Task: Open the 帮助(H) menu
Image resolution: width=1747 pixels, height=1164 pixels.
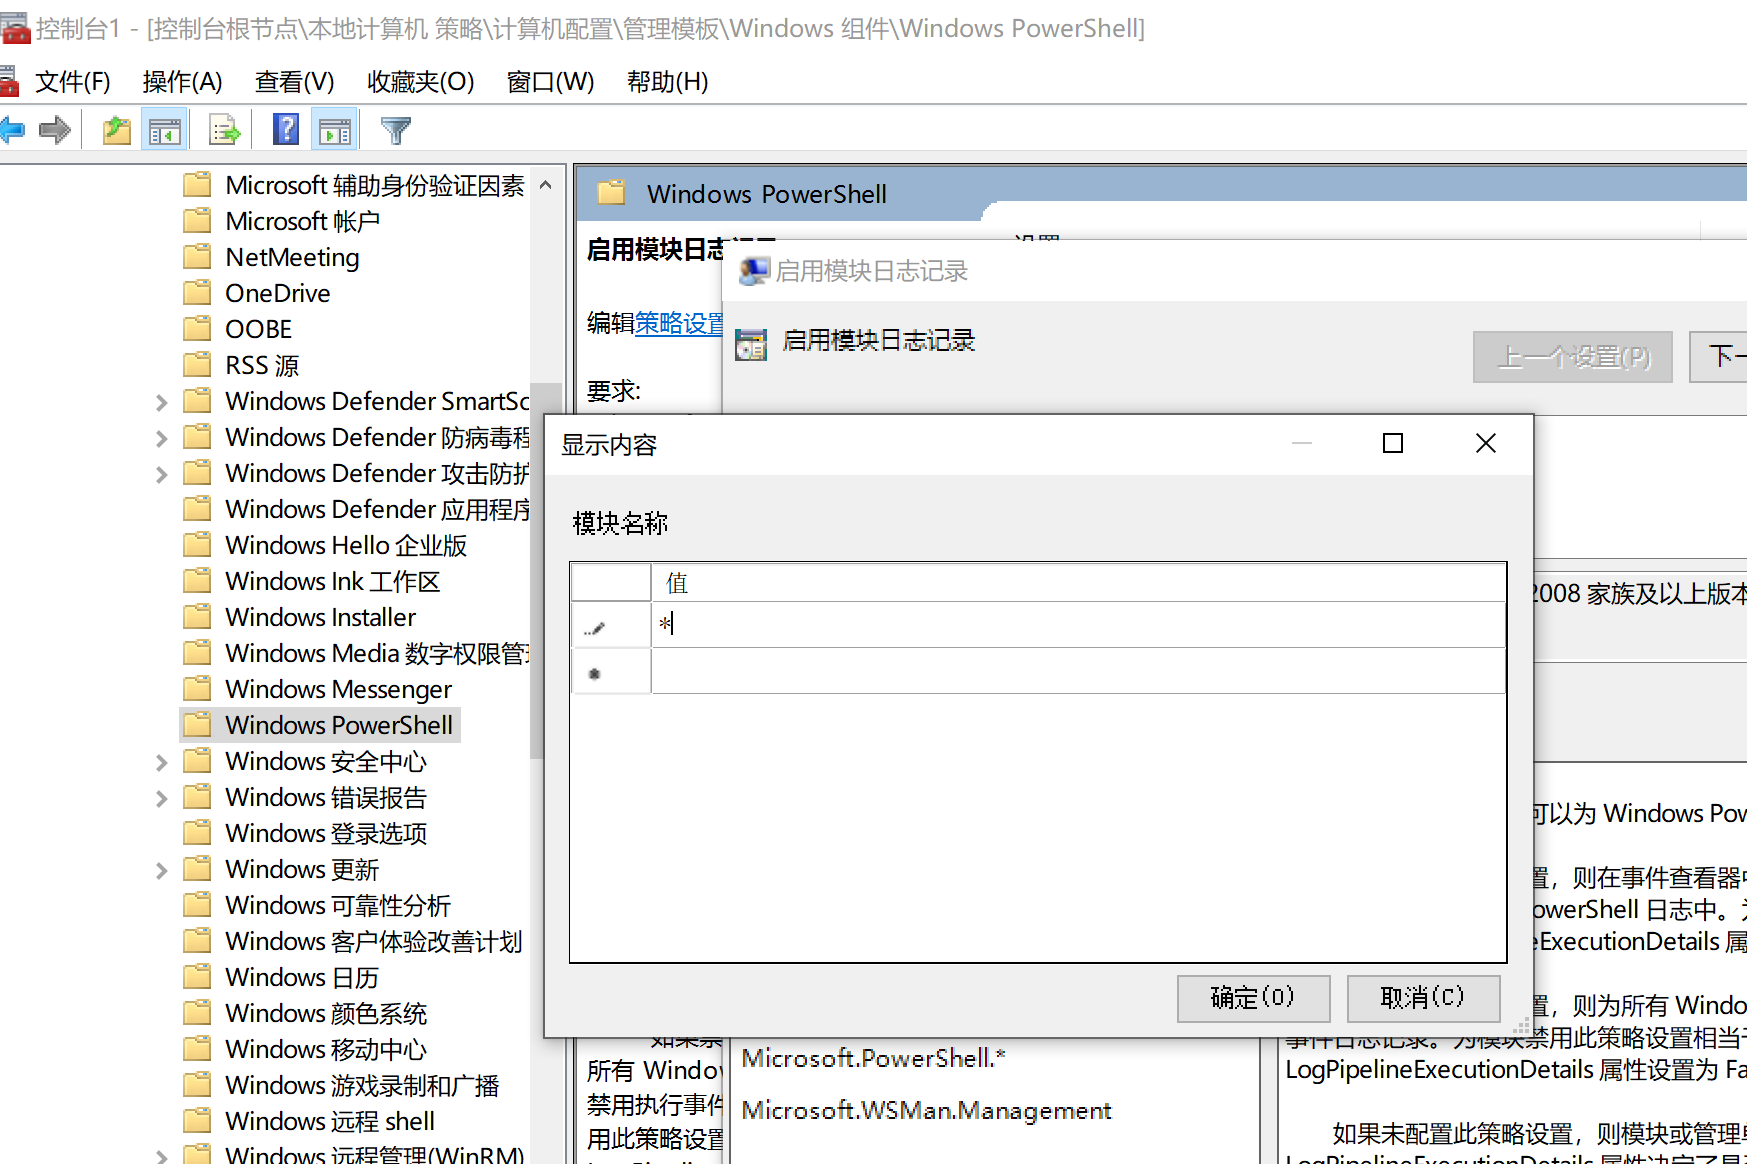Action: click(667, 81)
